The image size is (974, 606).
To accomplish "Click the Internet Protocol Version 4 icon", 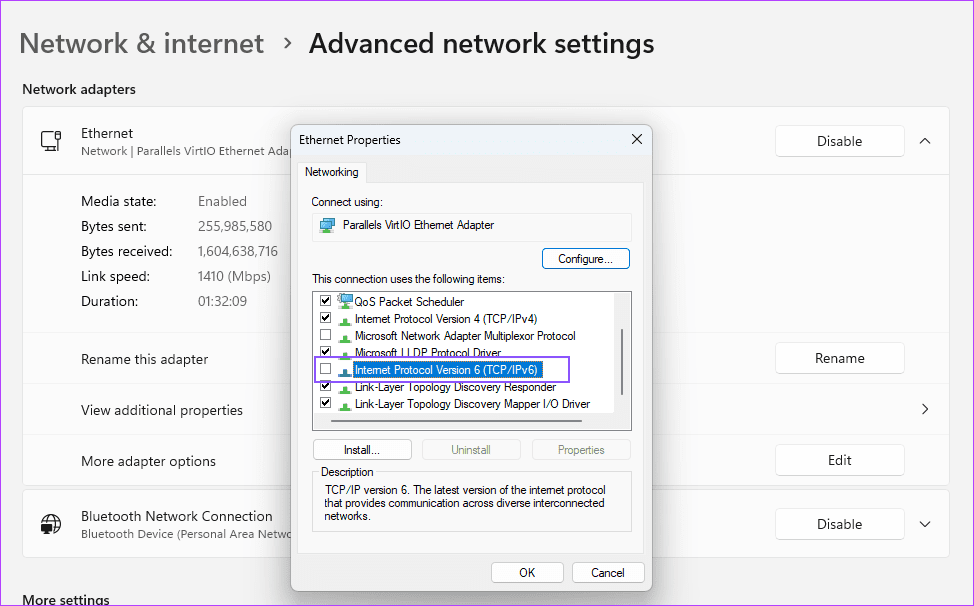I will (344, 318).
